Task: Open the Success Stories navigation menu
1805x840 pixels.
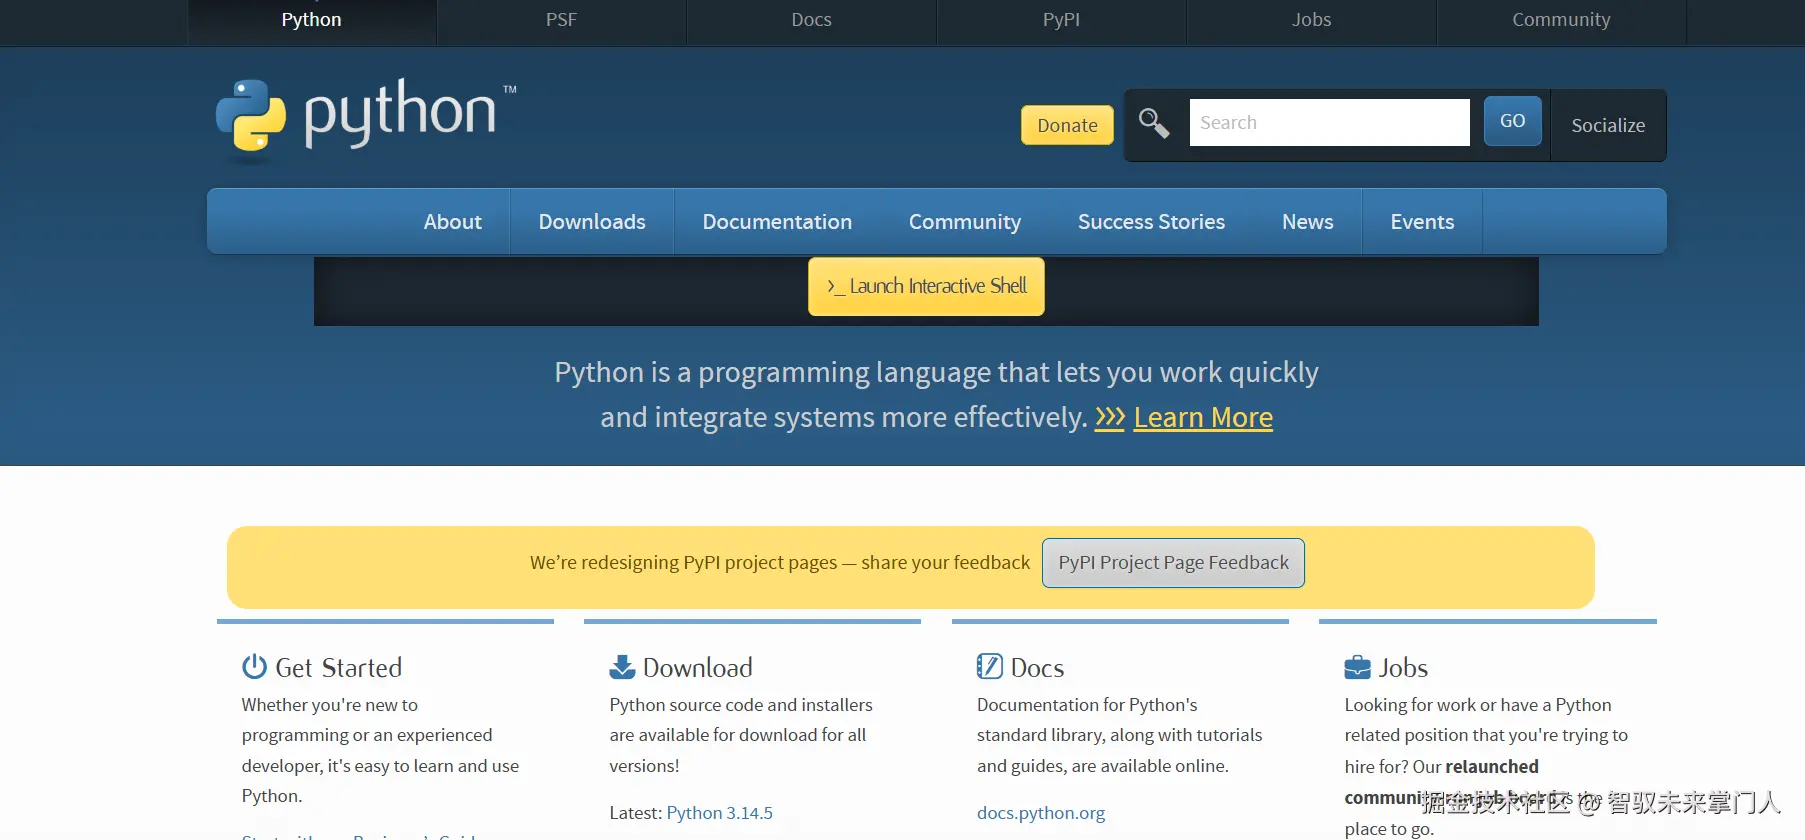Action: click(1151, 222)
